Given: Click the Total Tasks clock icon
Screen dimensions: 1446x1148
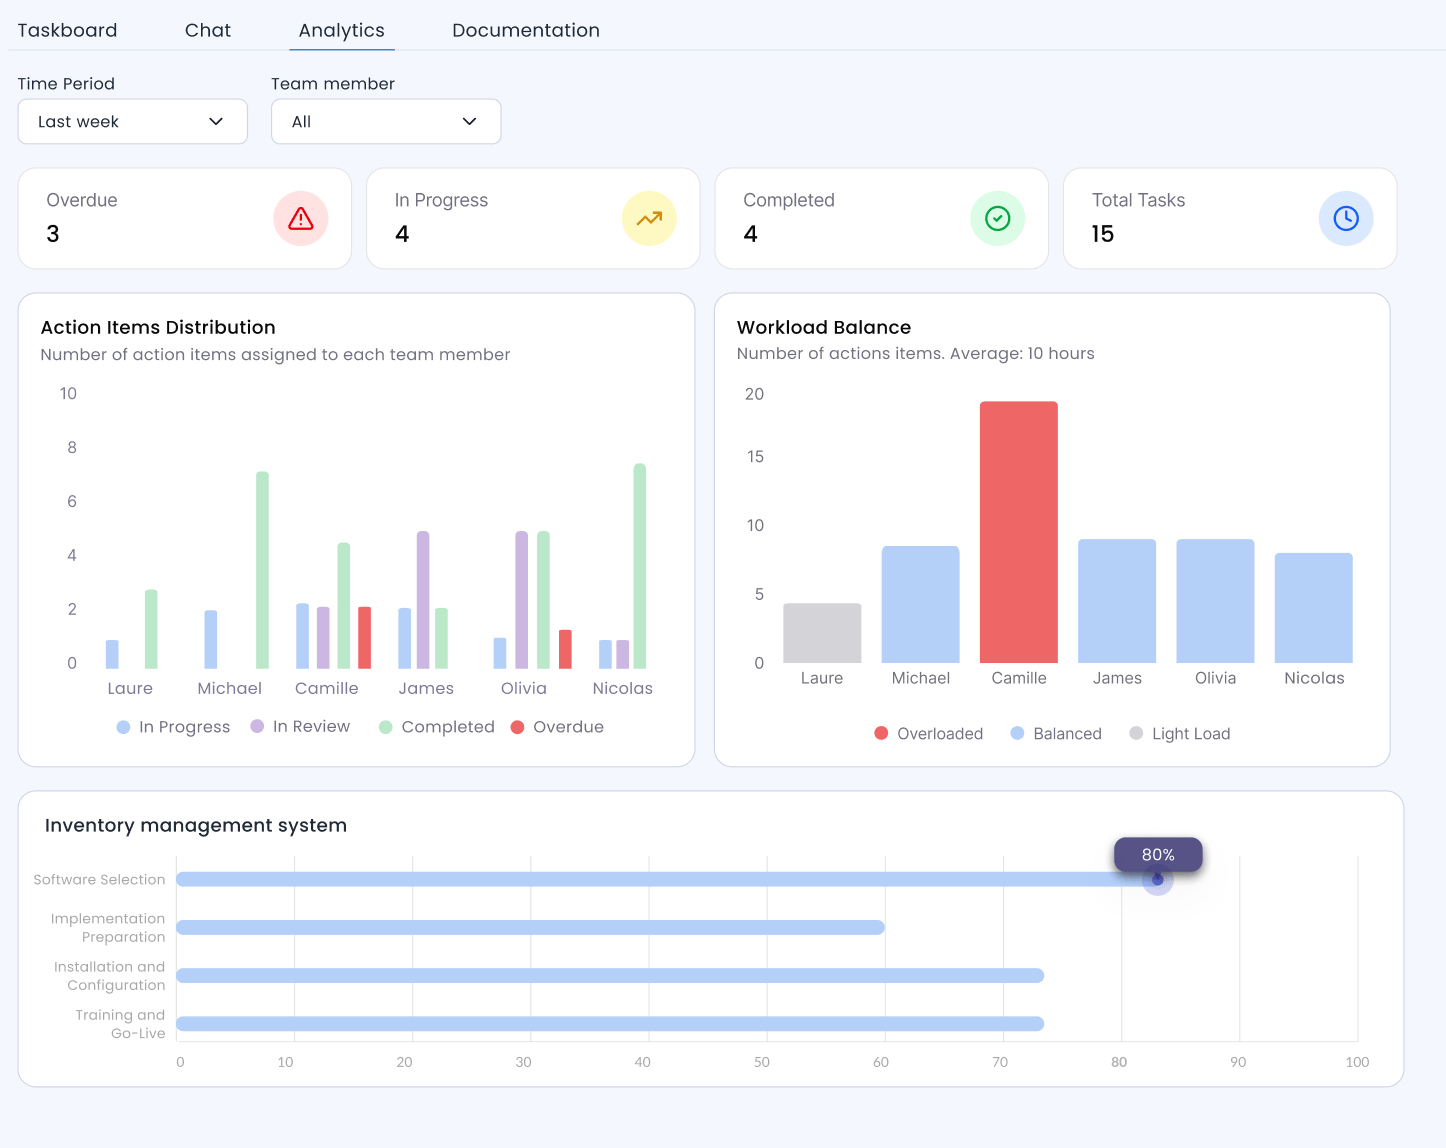Looking at the screenshot, I should [x=1345, y=219].
